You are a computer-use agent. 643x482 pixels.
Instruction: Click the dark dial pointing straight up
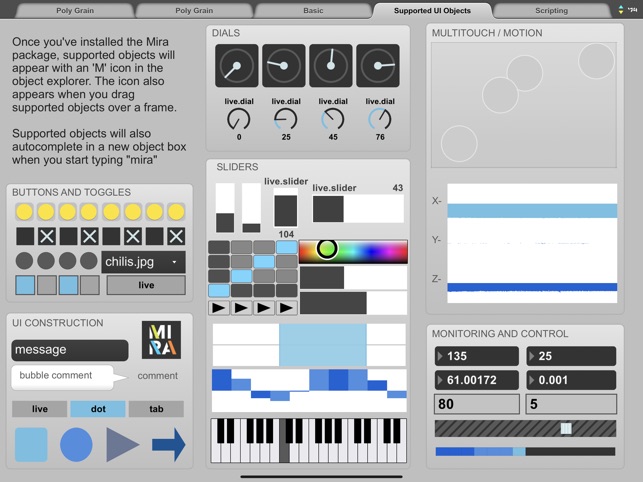click(331, 66)
